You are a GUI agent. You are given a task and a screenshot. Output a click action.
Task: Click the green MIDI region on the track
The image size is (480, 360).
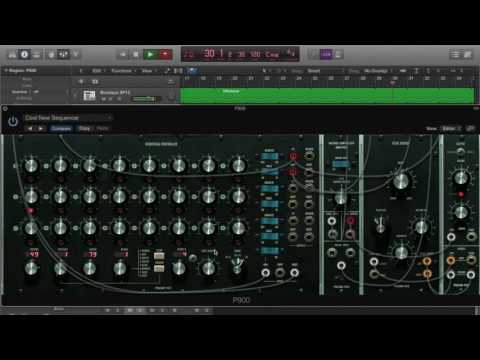[327, 96]
